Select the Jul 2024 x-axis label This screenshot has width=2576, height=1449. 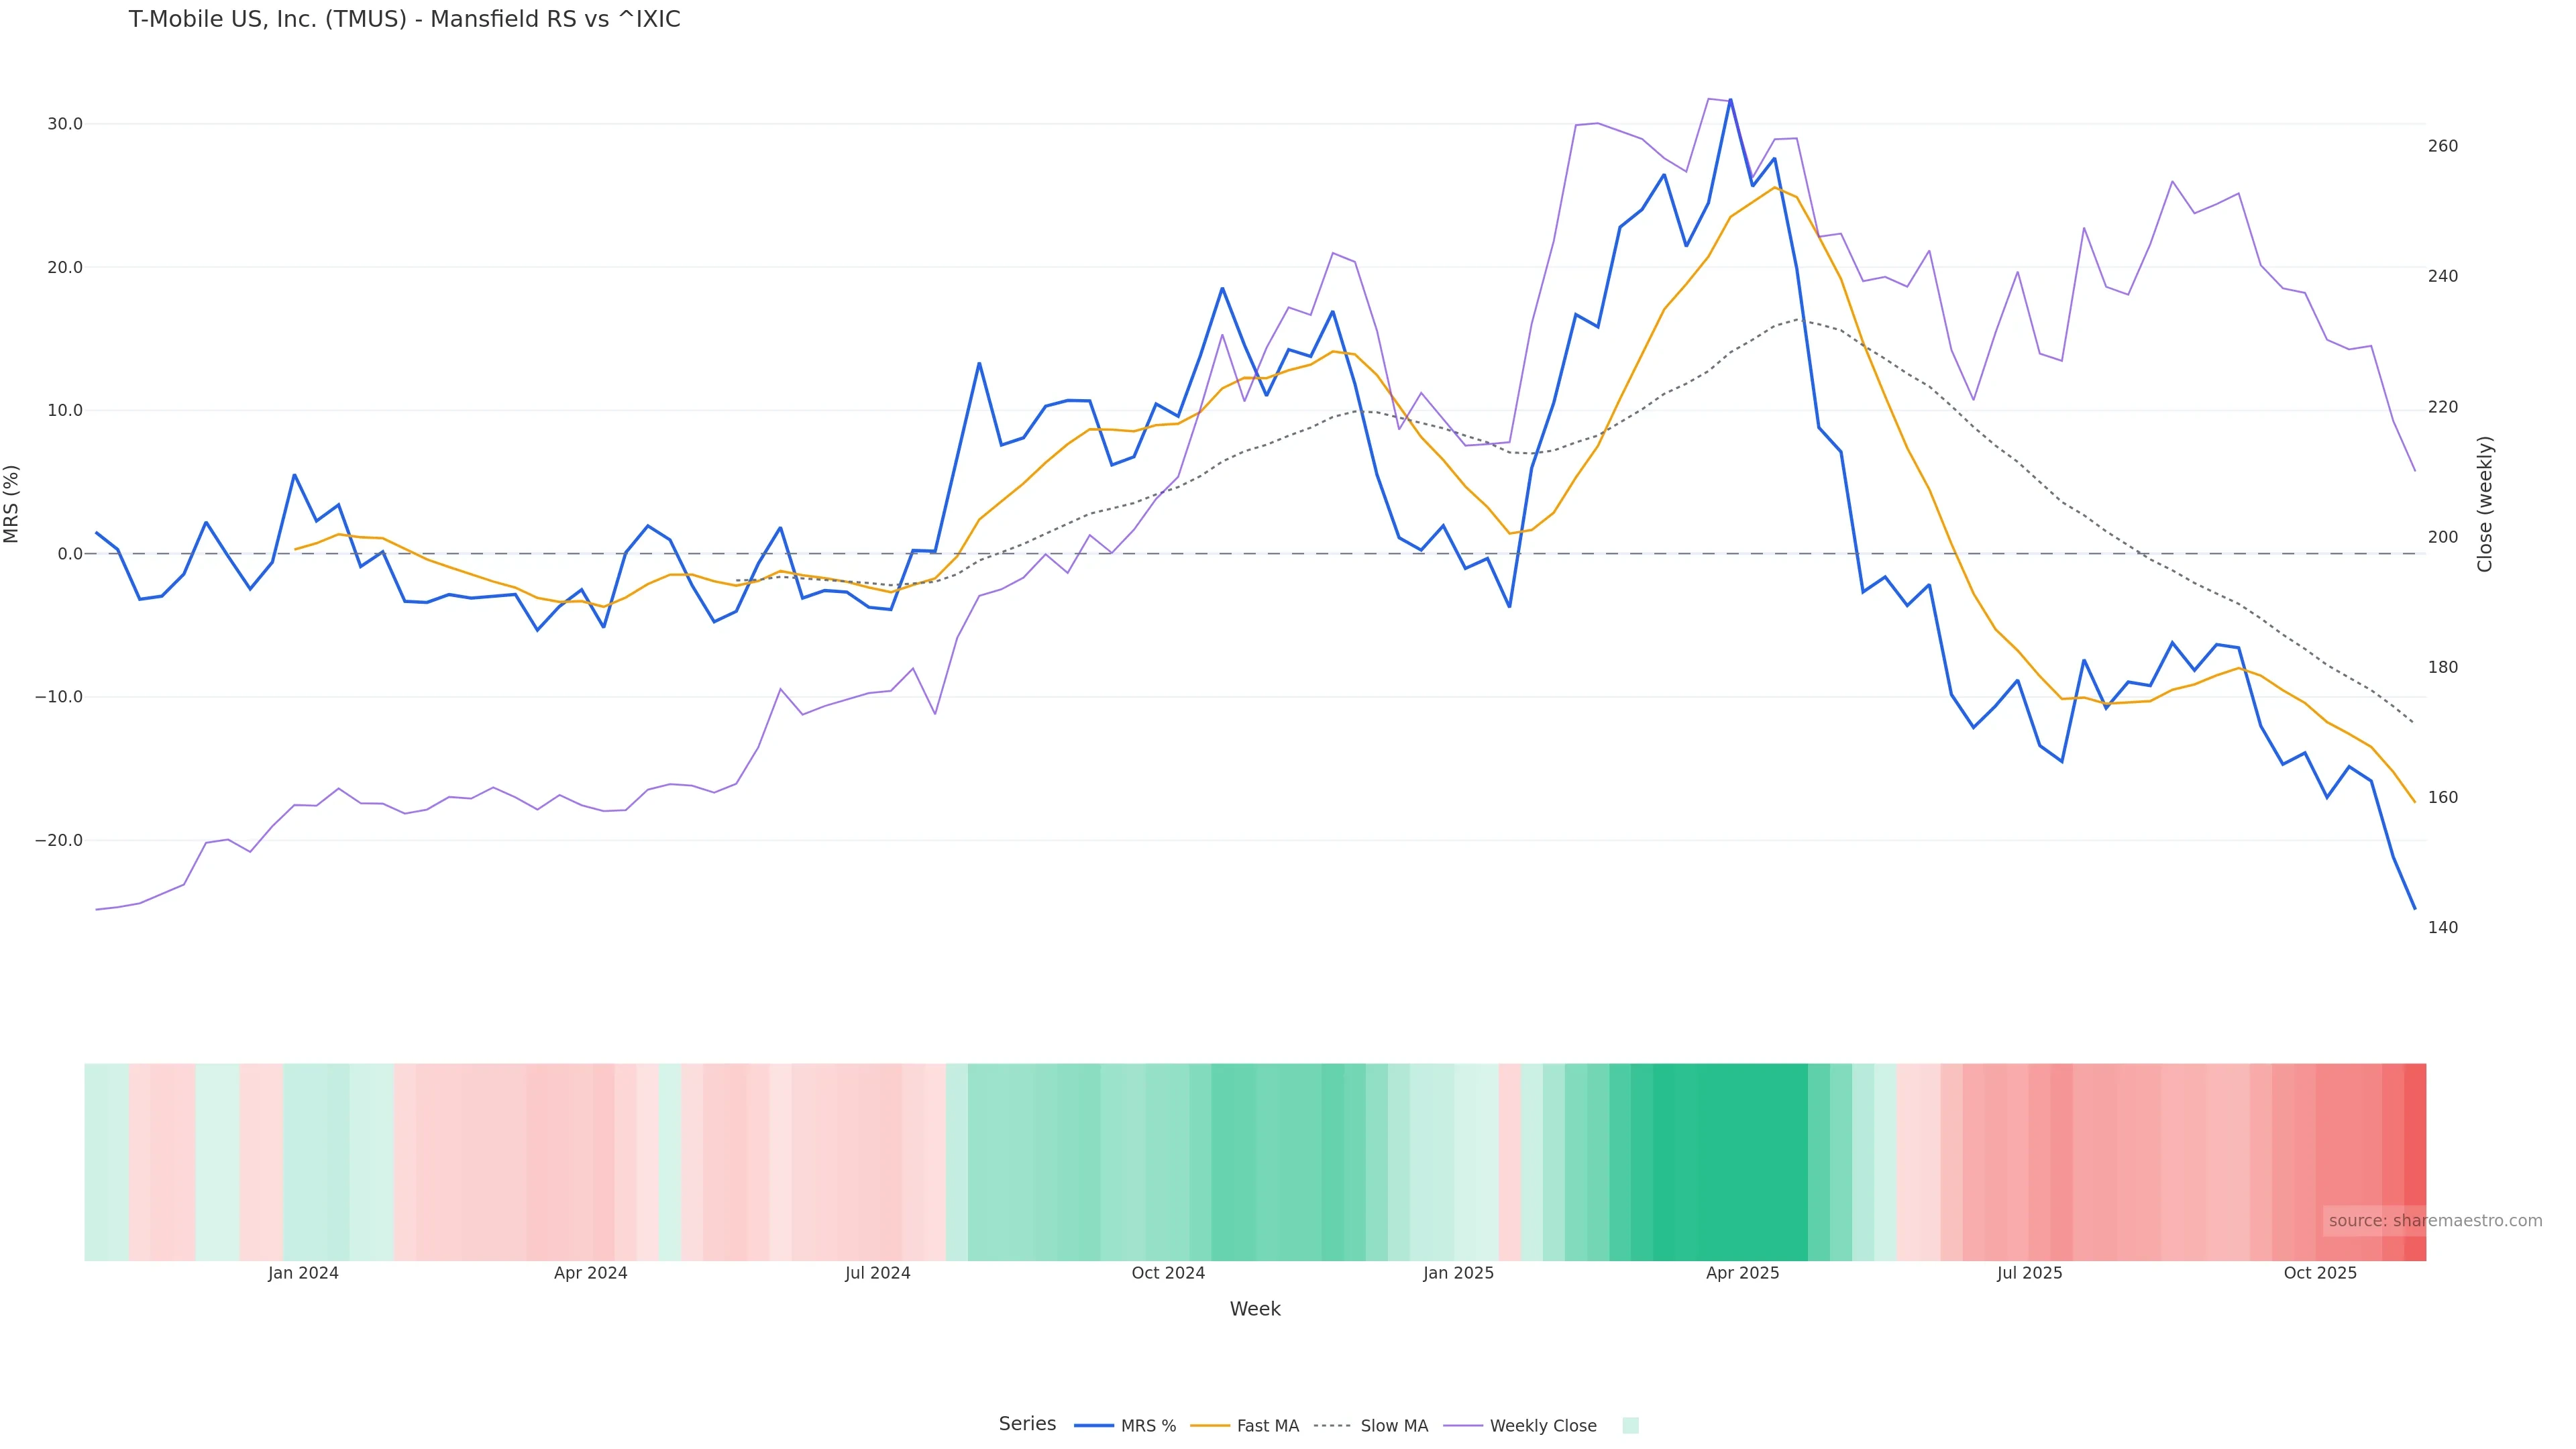click(877, 1273)
